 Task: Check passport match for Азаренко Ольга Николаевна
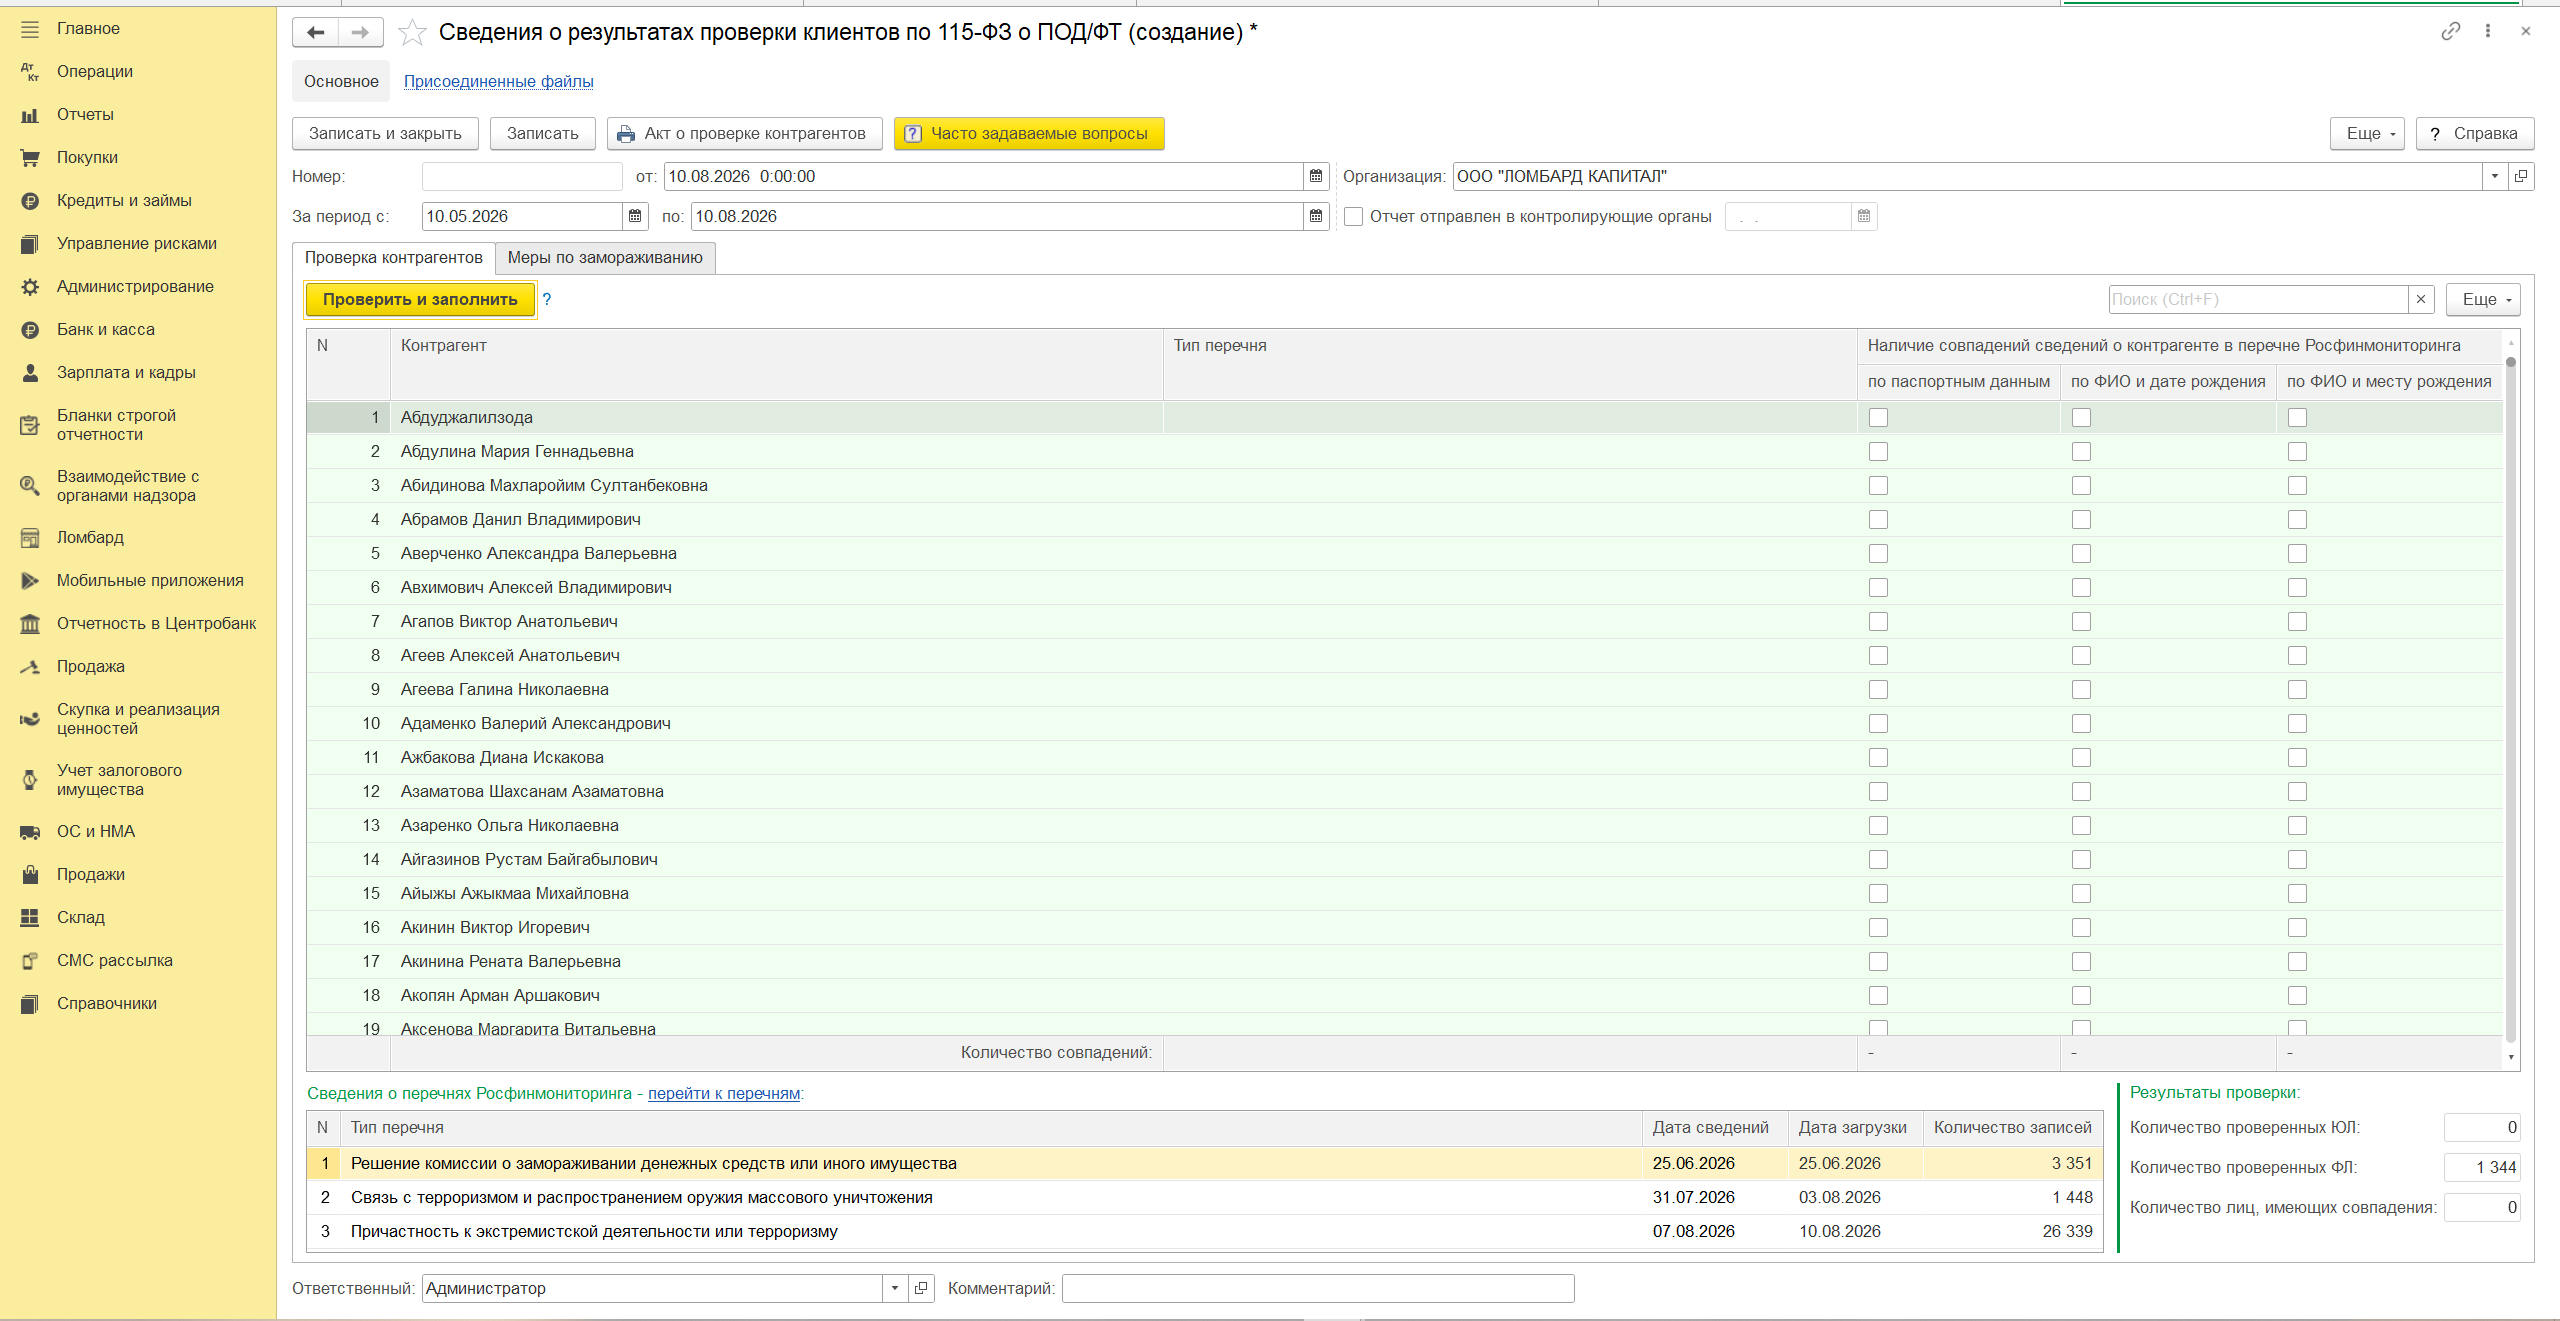point(1879,826)
